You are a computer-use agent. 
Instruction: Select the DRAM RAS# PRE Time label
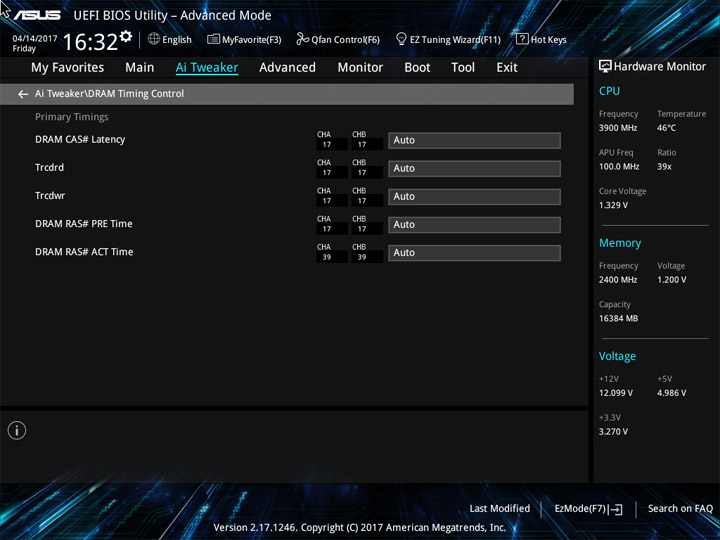(84, 224)
